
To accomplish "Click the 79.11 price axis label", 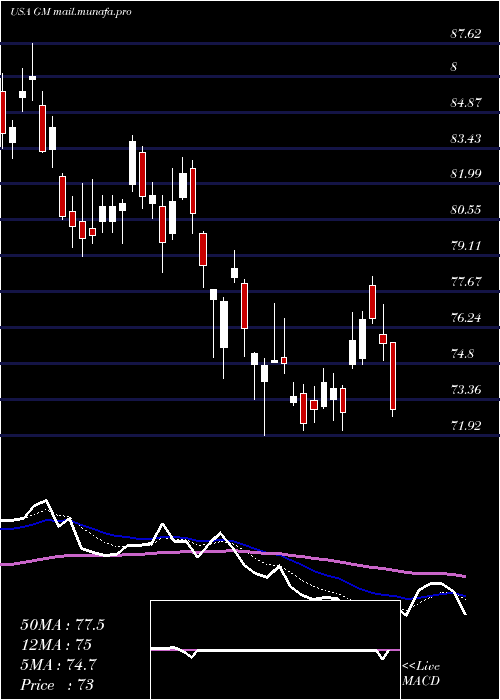I will (466, 246).
